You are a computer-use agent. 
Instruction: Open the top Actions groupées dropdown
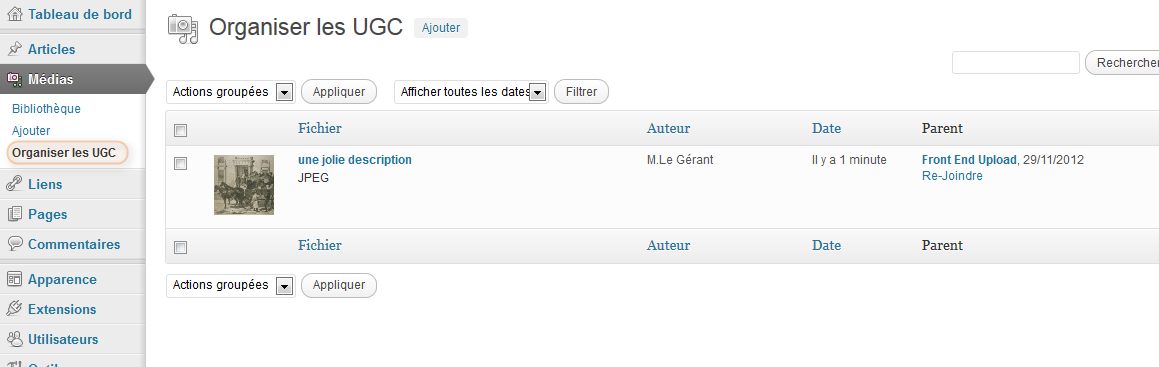pyautogui.click(x=231, y=92)
